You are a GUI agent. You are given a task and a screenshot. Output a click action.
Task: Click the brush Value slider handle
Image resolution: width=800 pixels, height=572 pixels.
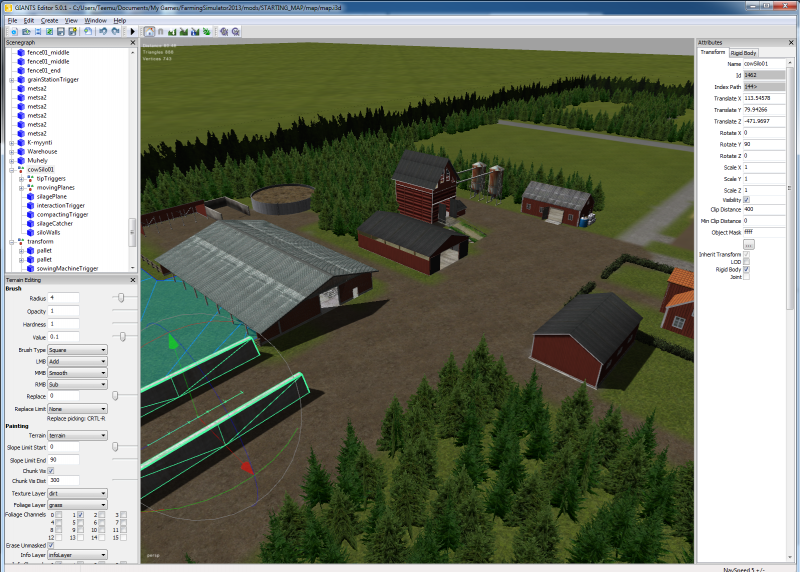tap(122, 336)
